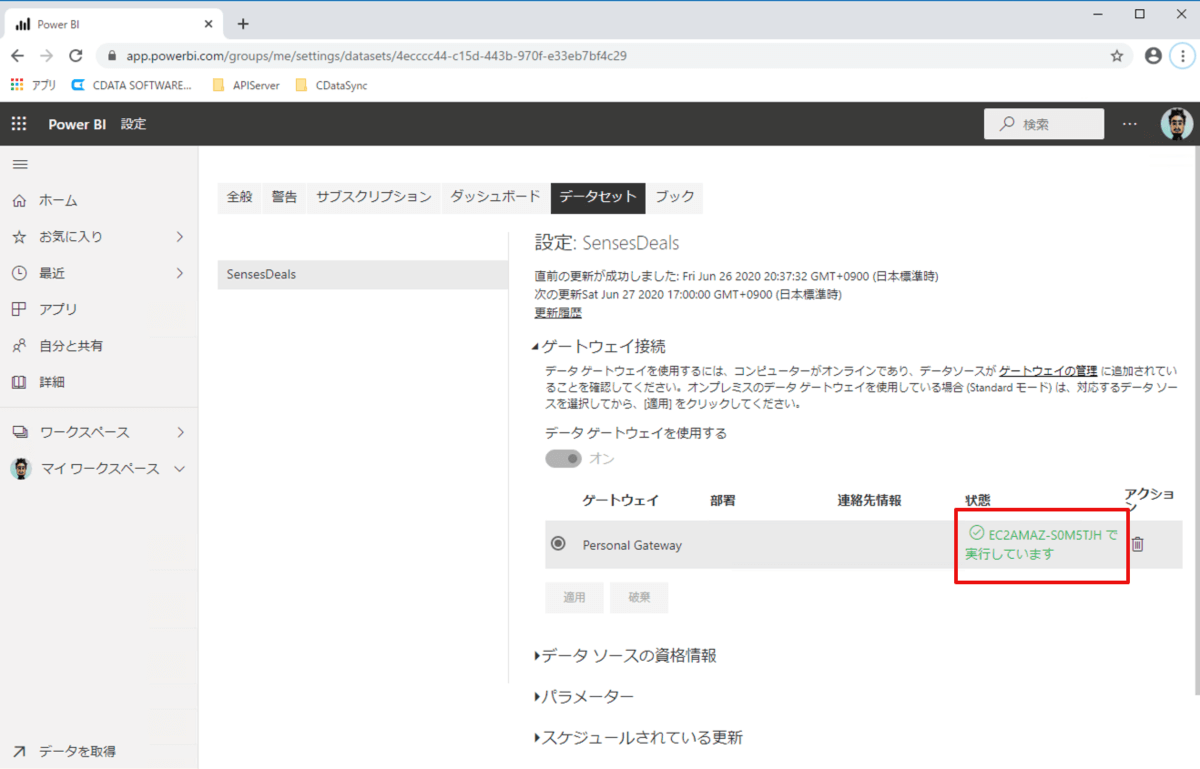Image resolution: width=1200 pixels, height=769 pixels.
Task: Expand マイ ワークスペース dropdown chevron
Action: 180,468
